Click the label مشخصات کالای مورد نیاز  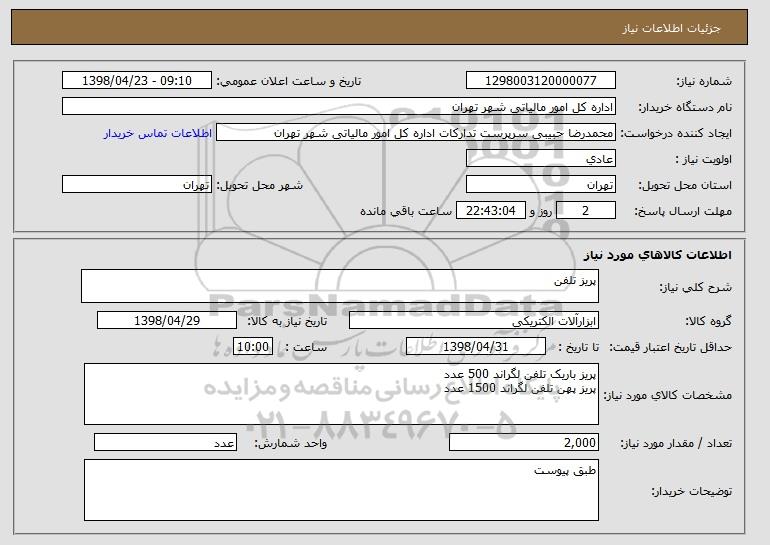click(x=667, y=395)
